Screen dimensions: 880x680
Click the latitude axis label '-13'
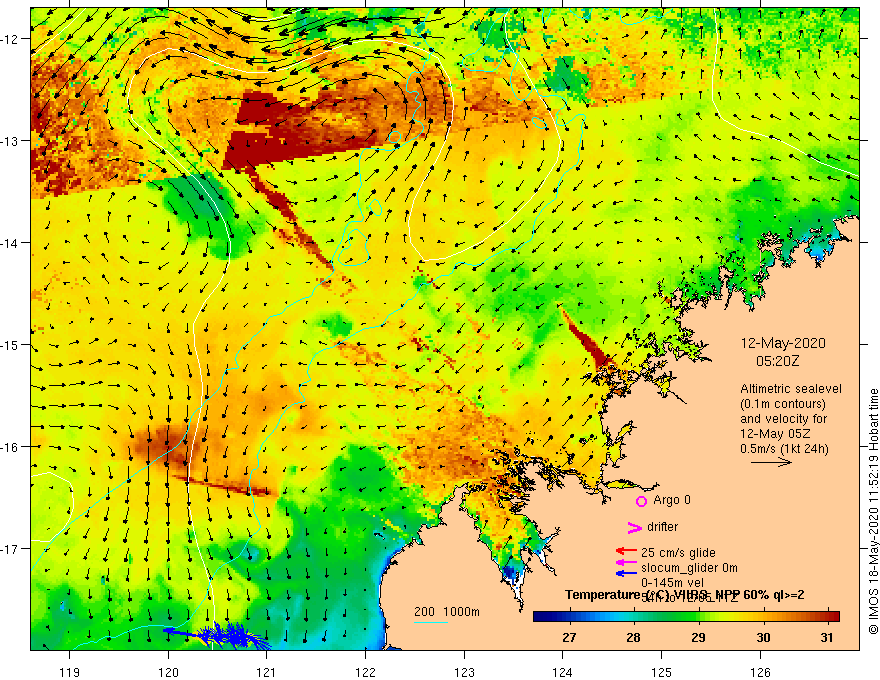pos(11,141)
